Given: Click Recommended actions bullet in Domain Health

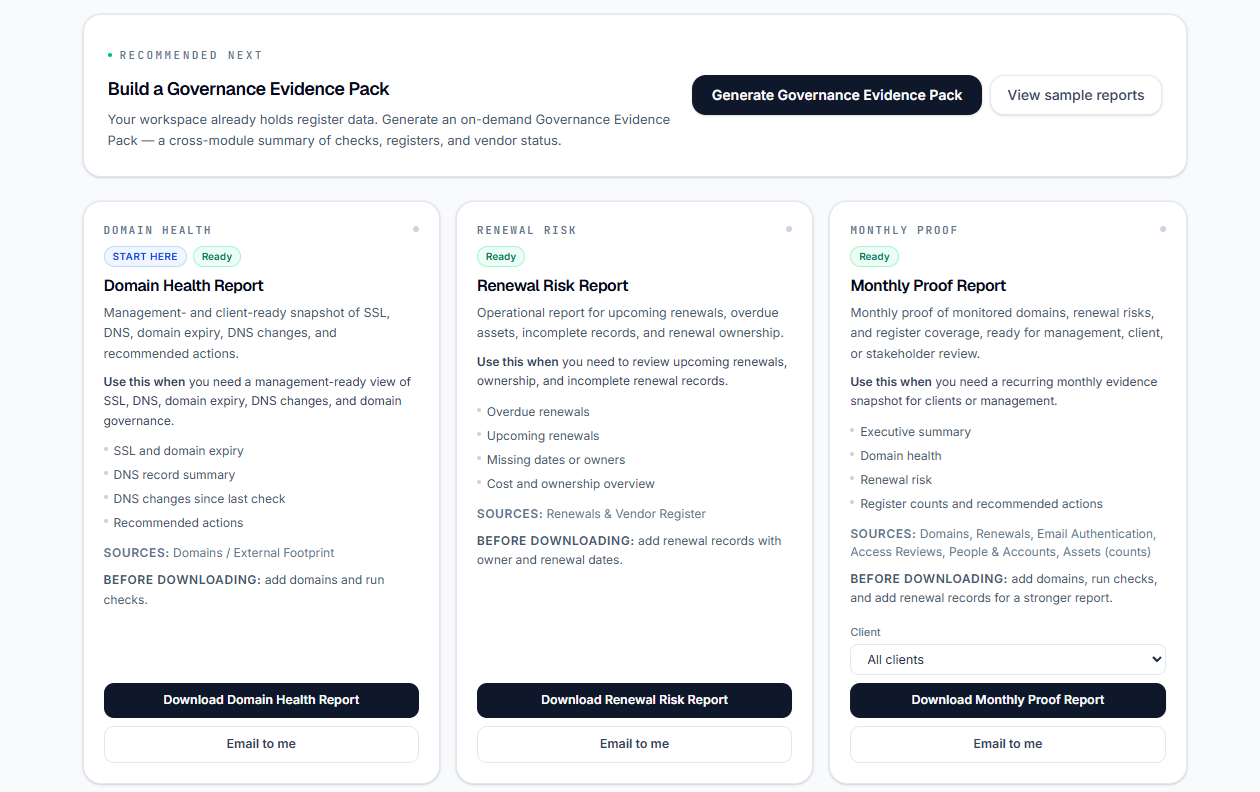Looking at the screenshot, I should pos(178,523).
